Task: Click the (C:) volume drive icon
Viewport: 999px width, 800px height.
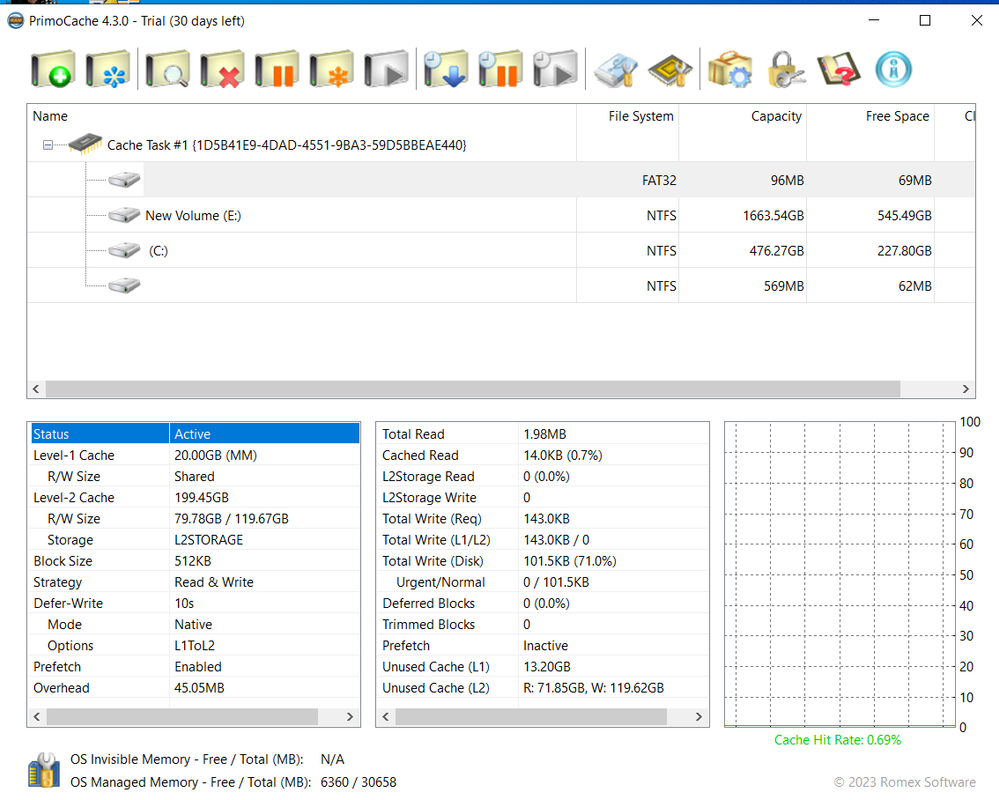Action: pos(124,250)
